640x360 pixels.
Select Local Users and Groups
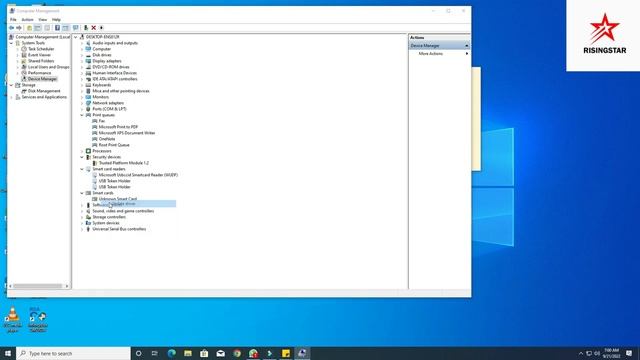coord(49,67)
